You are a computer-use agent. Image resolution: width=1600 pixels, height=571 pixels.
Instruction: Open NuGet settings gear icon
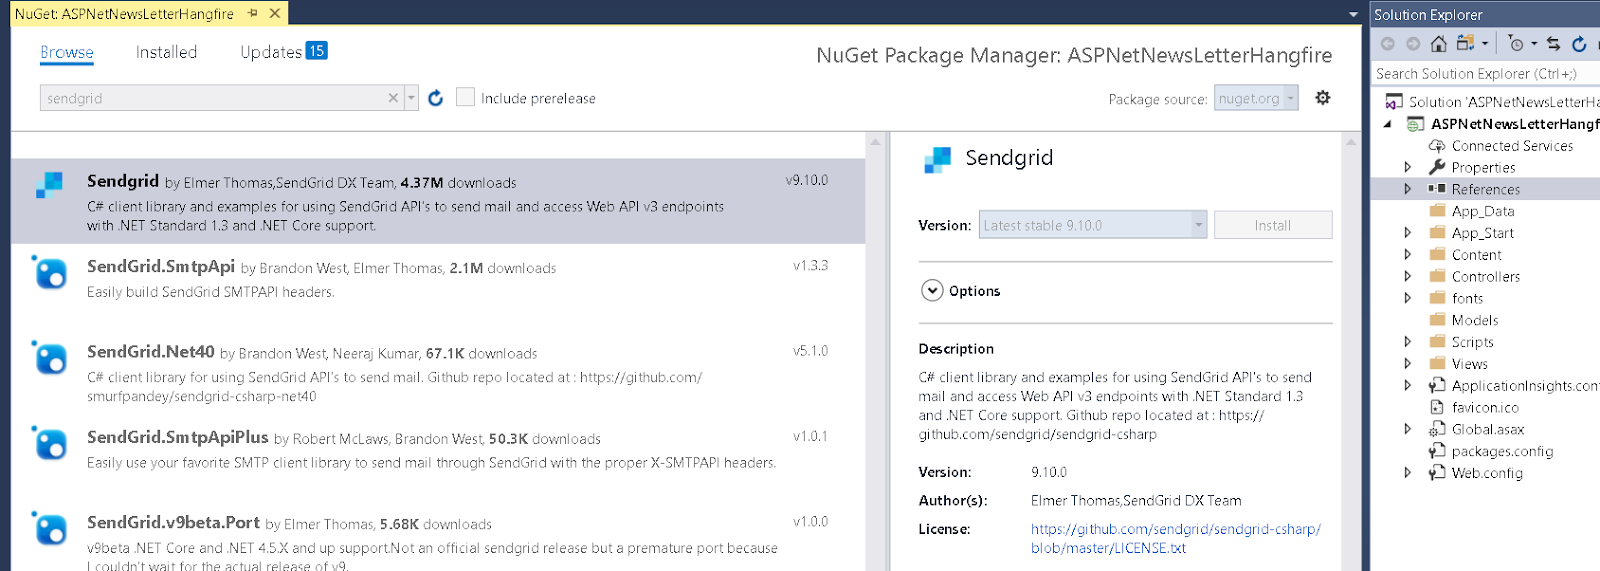coord(1323,98)
